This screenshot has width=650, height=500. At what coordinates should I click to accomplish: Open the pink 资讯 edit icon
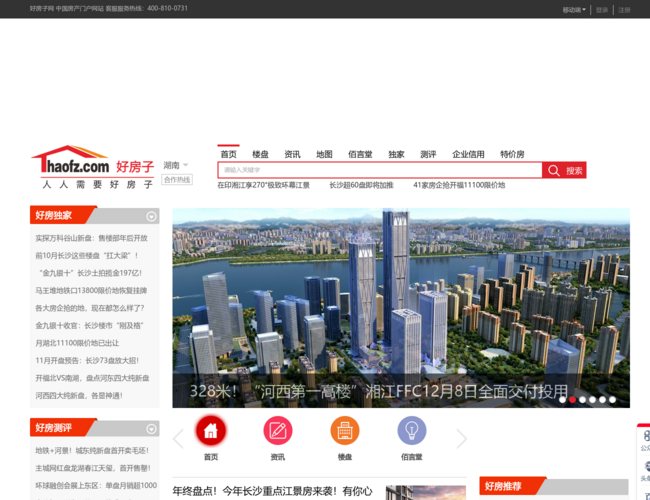click(x=277, y=431)
